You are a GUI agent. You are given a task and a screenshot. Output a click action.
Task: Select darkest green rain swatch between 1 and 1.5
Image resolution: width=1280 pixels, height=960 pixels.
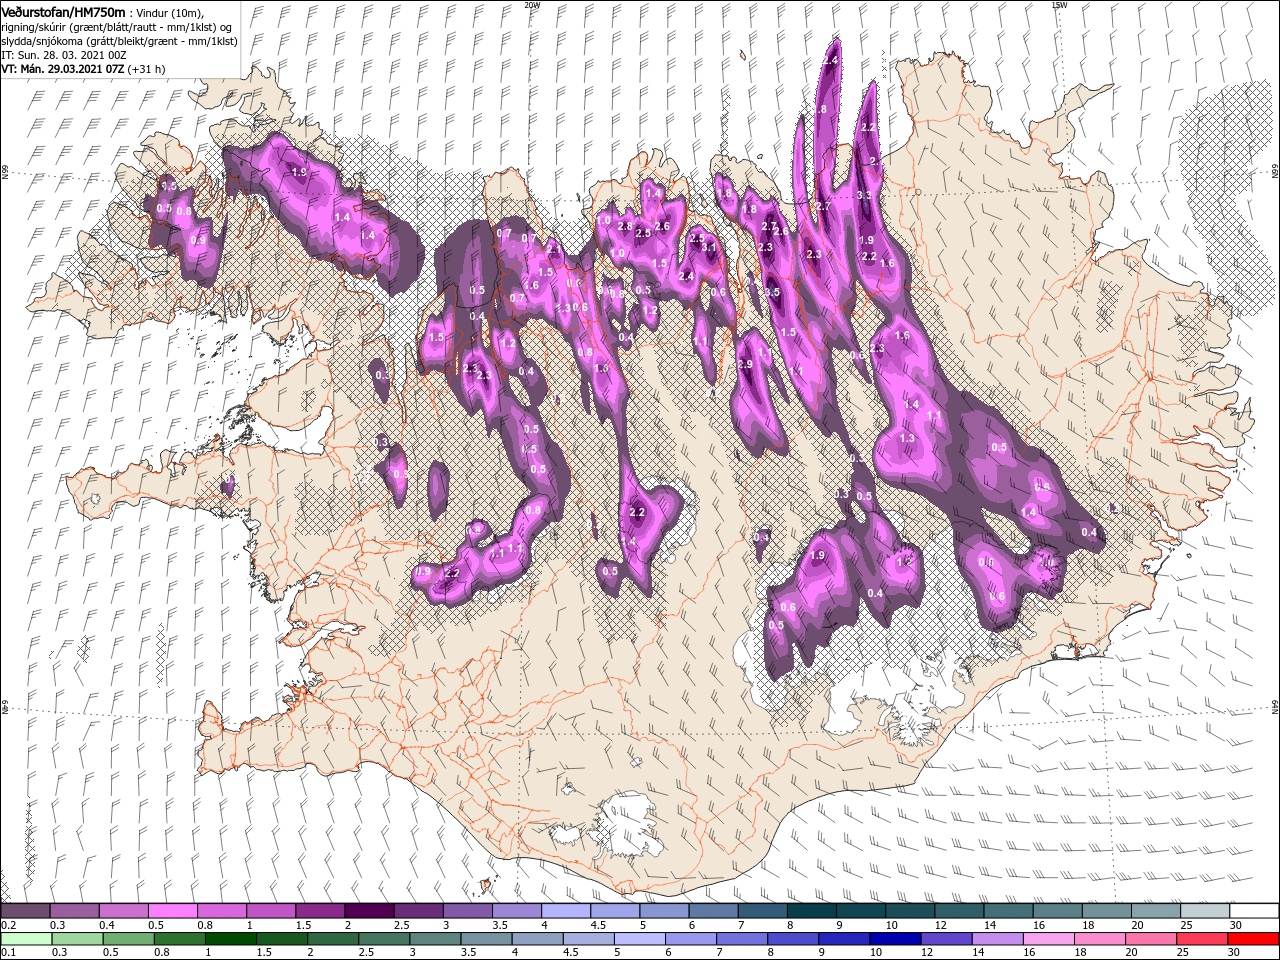pyautogui.click(x=230, y=939)
